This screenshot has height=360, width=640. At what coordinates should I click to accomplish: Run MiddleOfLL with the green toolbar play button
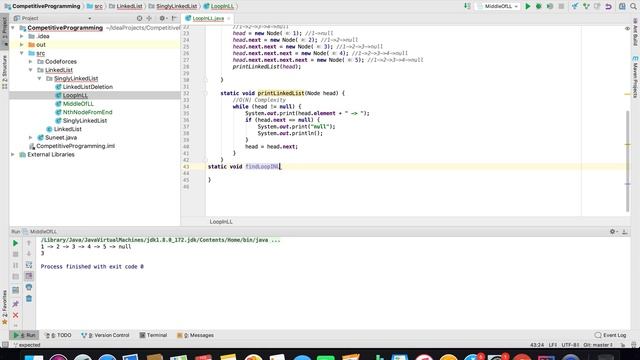point(528,6)
